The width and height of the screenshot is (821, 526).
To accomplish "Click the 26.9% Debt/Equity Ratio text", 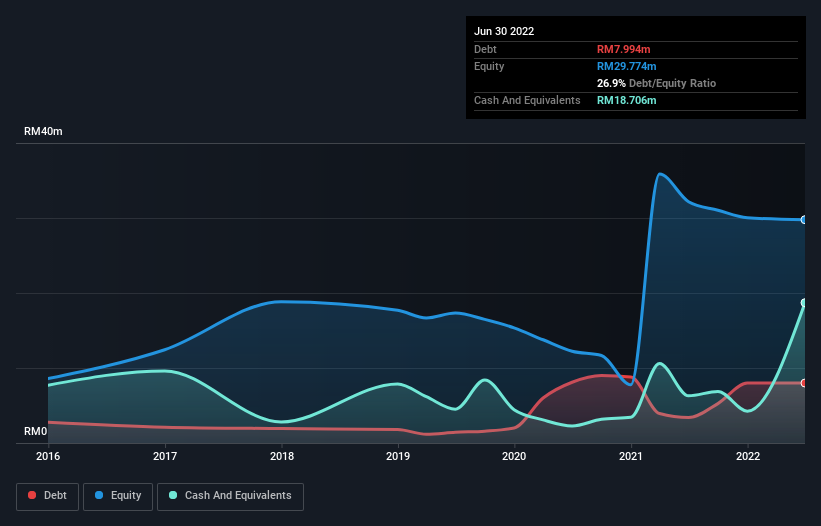I will [x=657, y=83].
